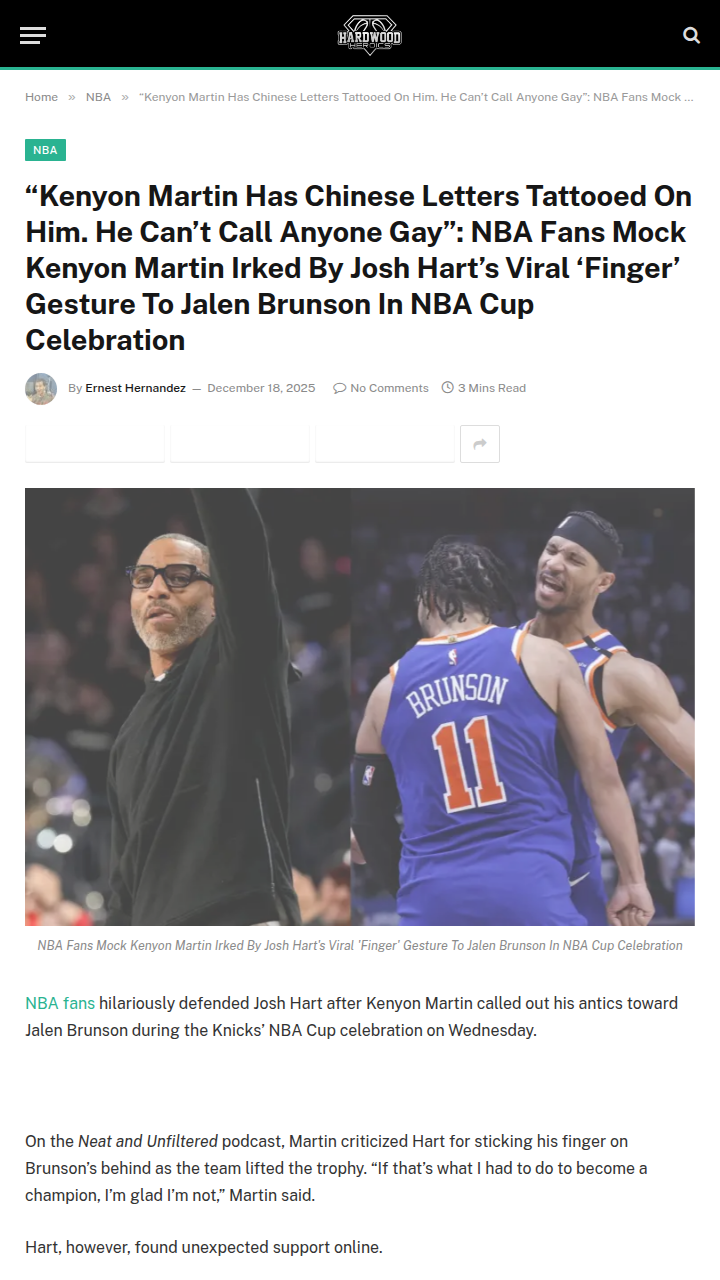720x1280 pixels.
Task: Click the December 18, 2025 date
Action: (x=261, y=388)
